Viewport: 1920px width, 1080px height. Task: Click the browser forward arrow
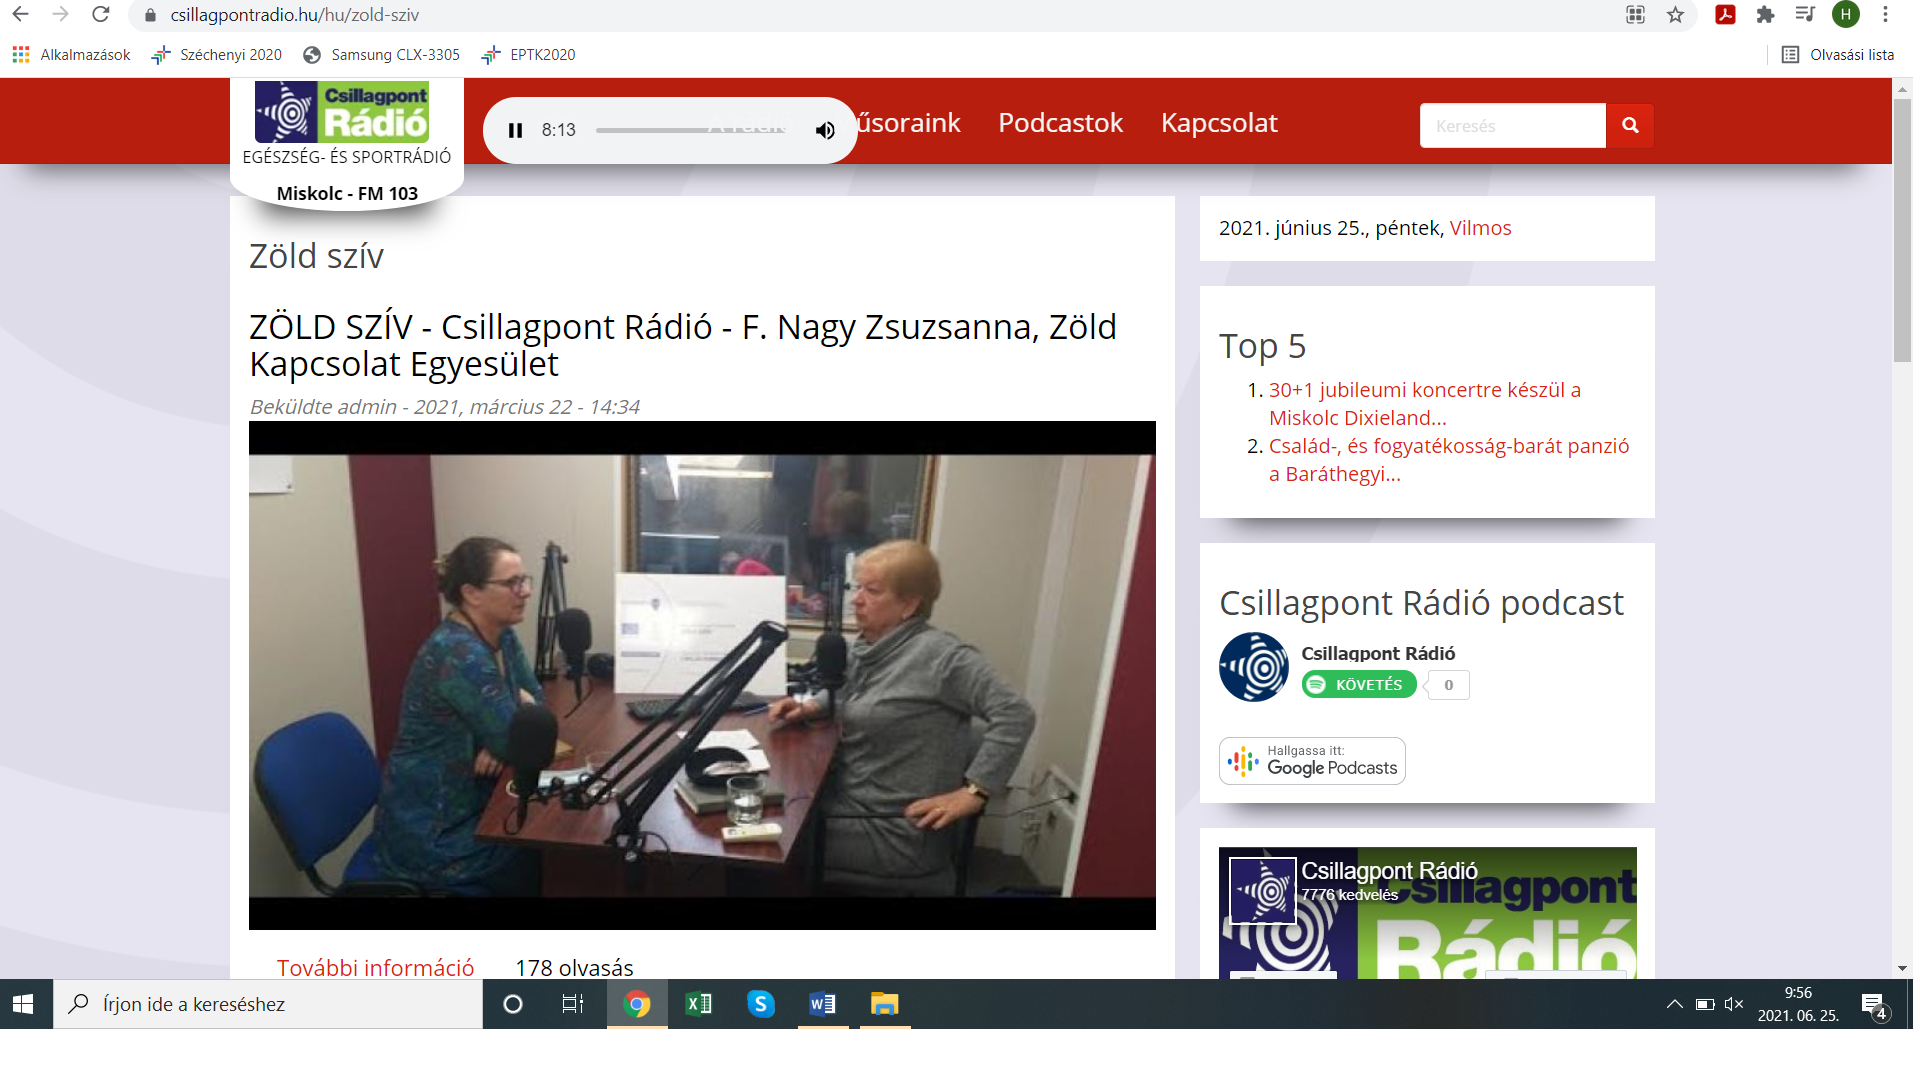(x=60, y=15)
